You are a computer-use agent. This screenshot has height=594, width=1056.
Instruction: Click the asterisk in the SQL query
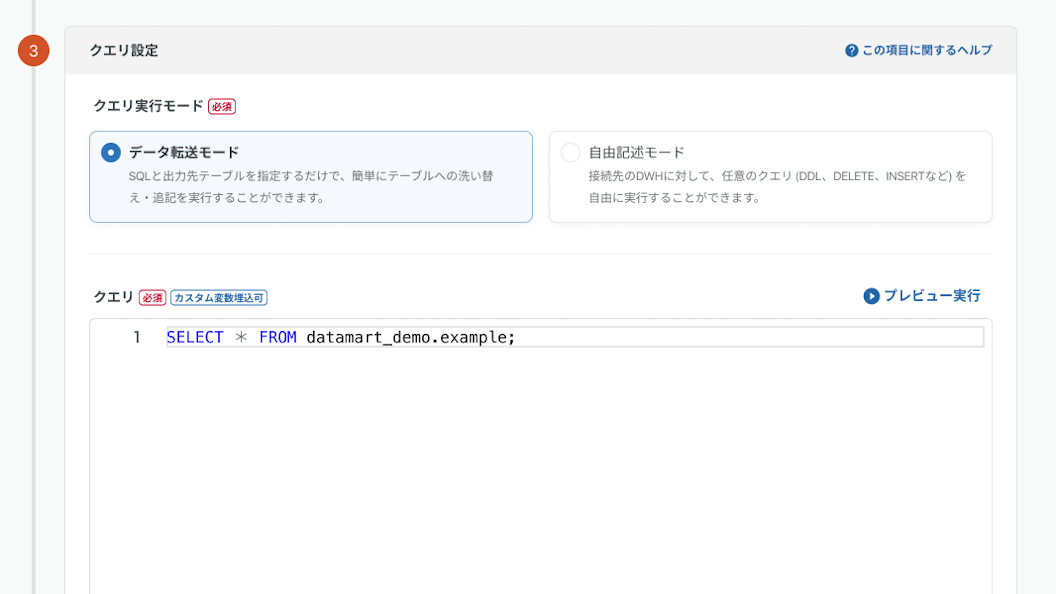241,338
